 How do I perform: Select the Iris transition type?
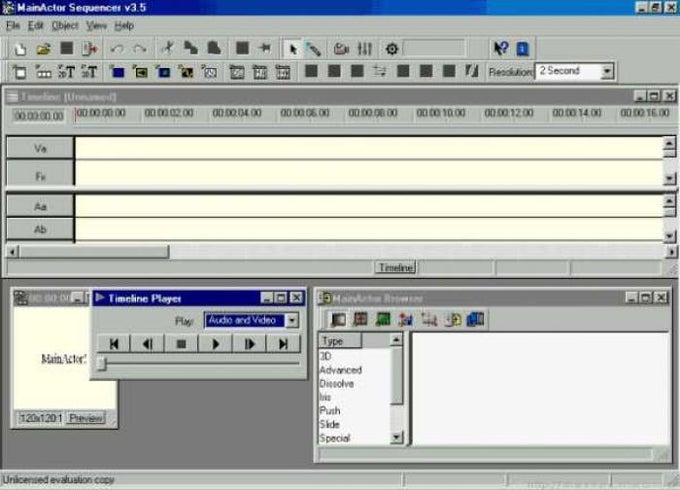point(325,397)
